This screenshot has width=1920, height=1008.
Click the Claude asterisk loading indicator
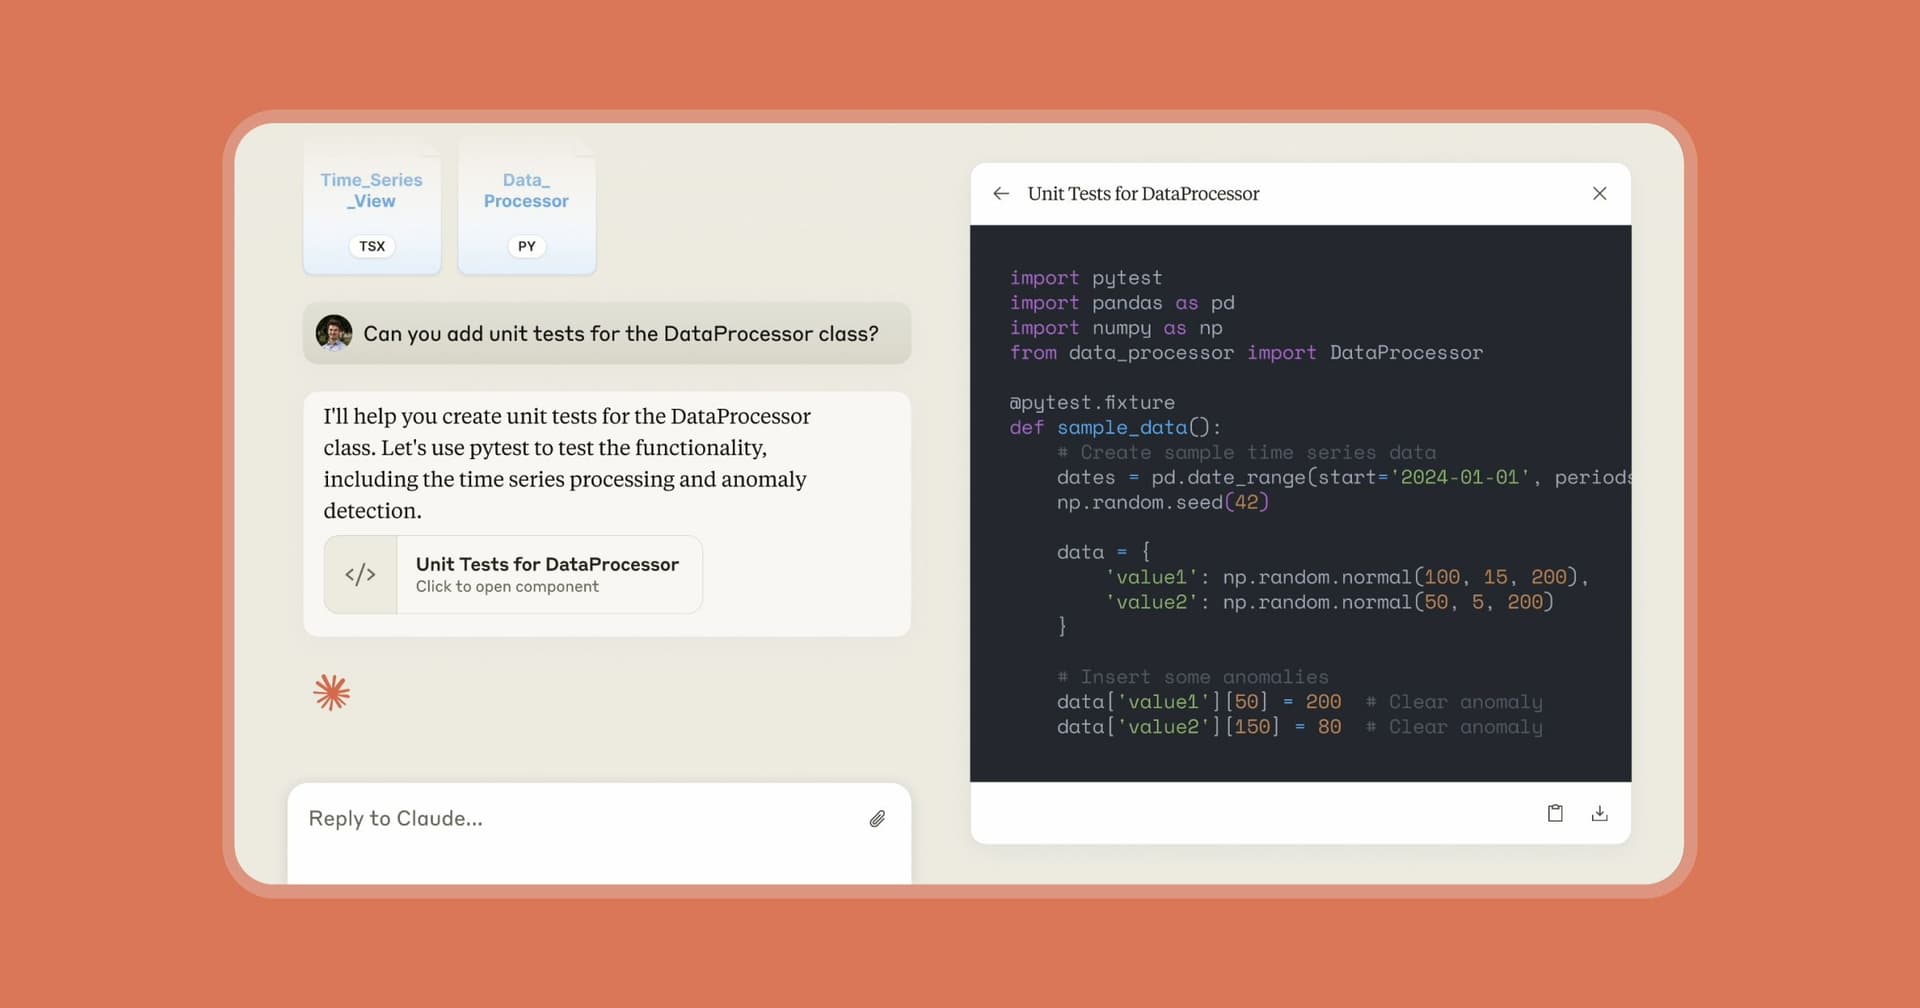pos(332,691)
